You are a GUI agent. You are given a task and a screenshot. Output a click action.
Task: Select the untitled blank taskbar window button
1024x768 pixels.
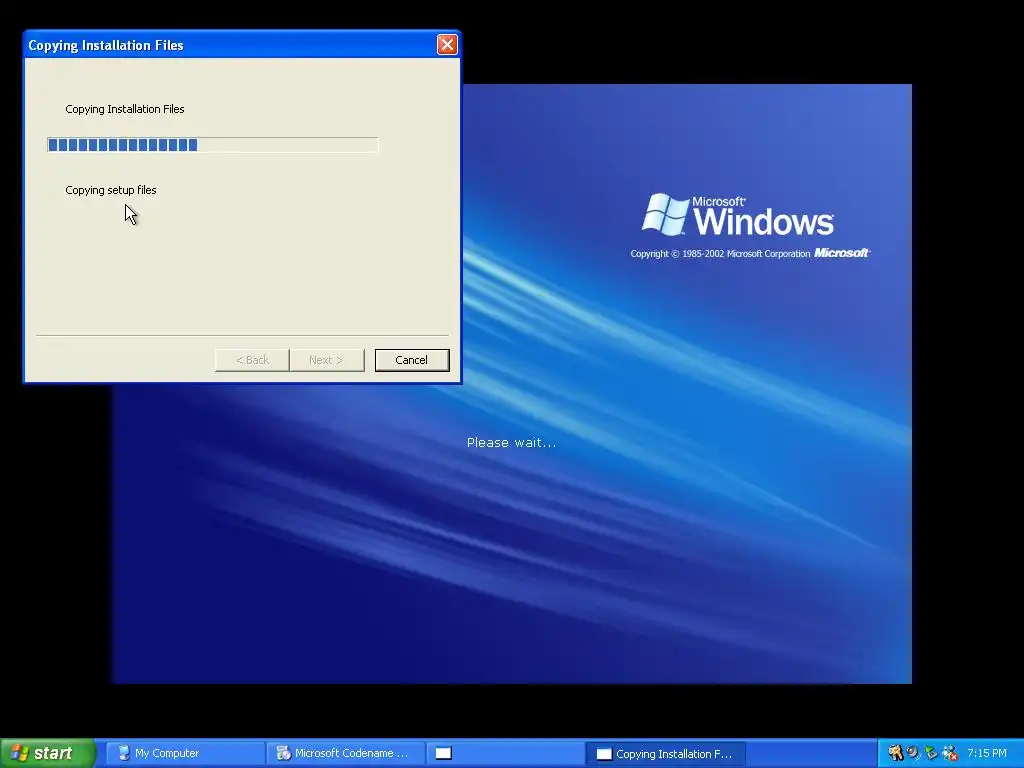pyautogui.click(x=505, y=753)
